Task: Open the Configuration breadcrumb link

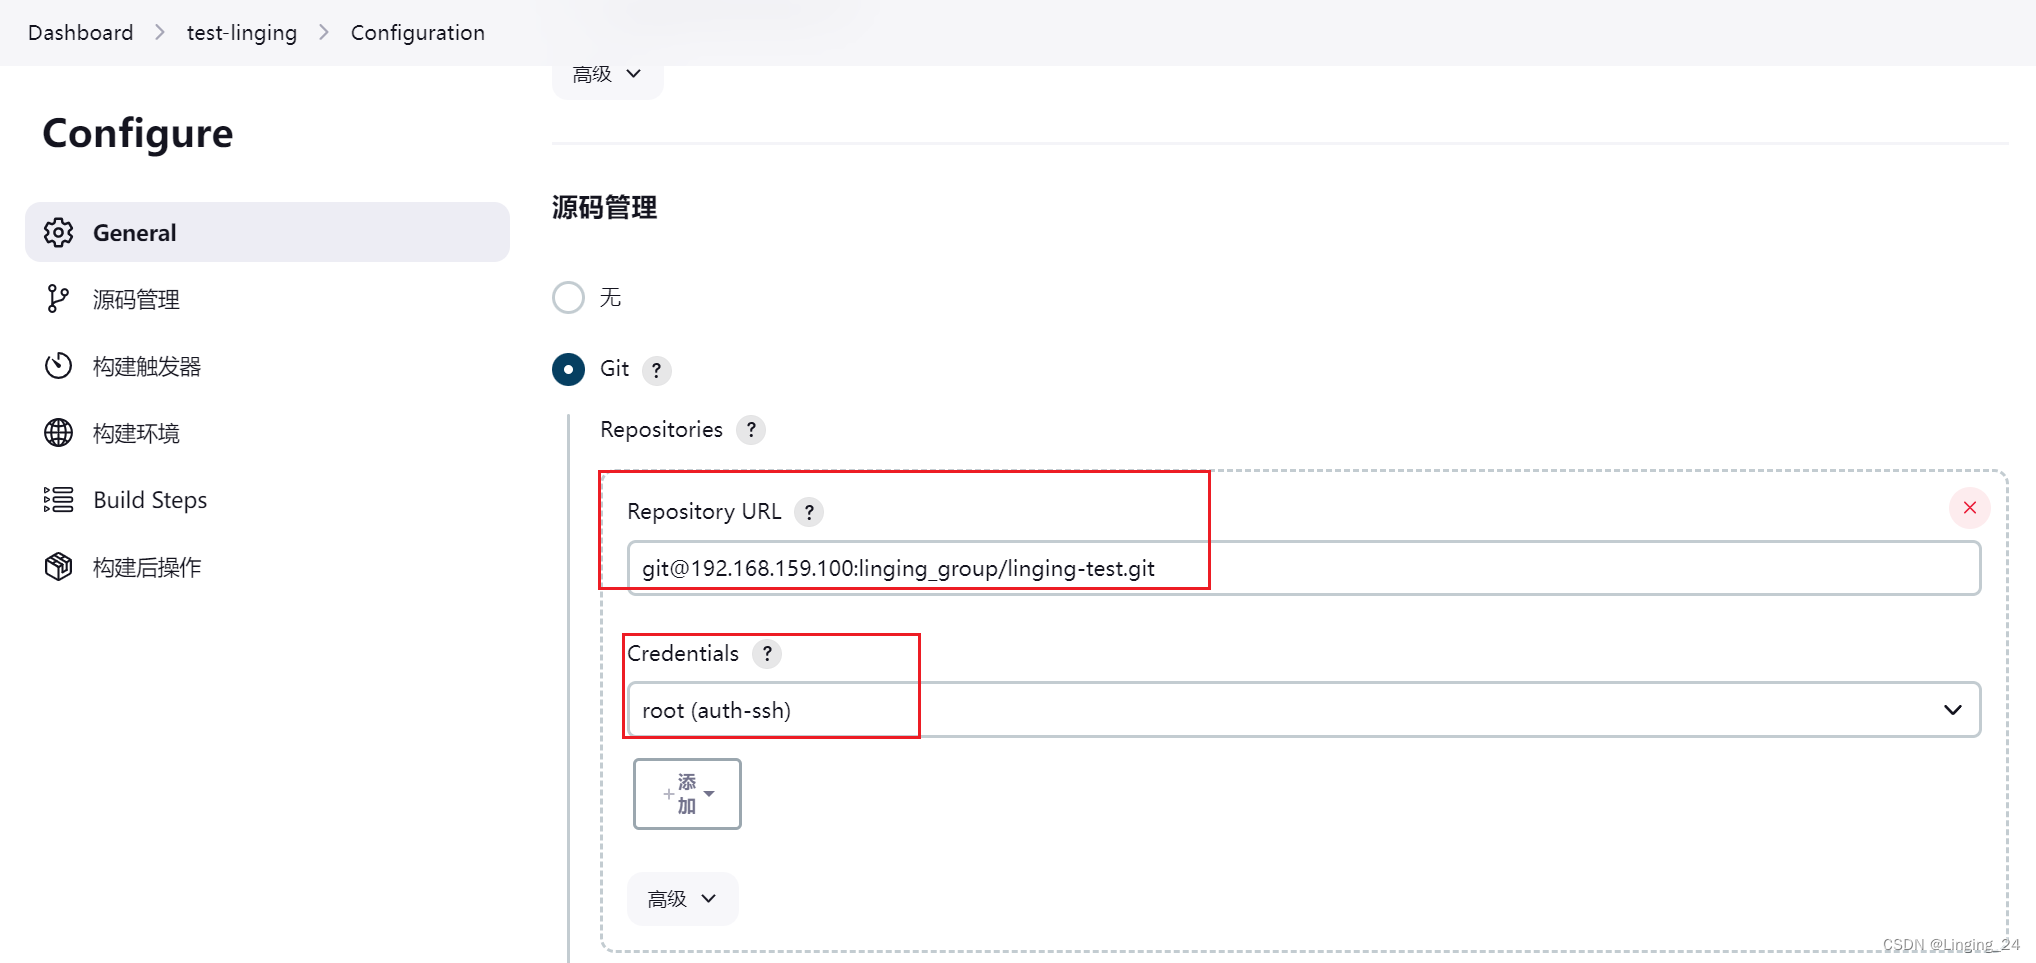Action: tap(417, 32)
